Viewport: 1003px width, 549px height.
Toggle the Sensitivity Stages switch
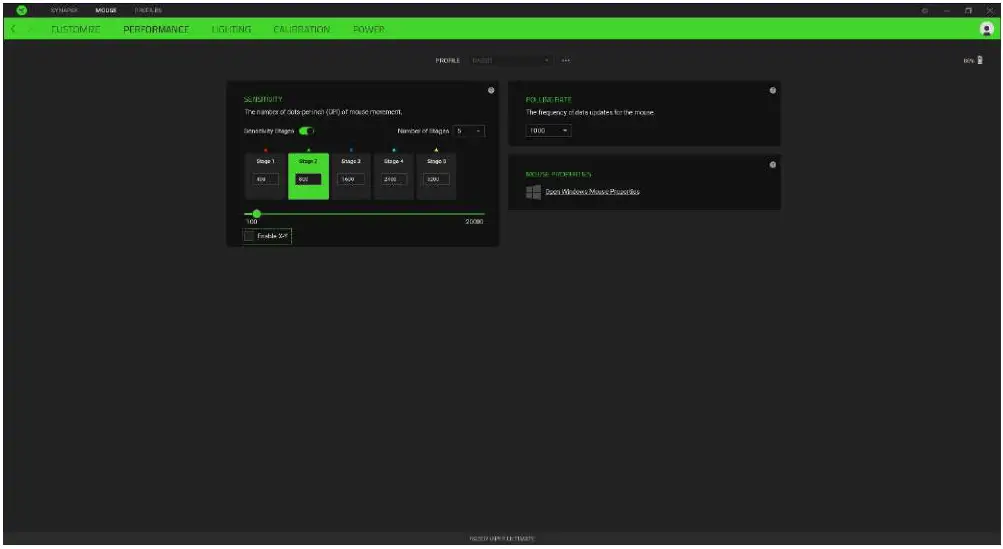tap(306, 131)
